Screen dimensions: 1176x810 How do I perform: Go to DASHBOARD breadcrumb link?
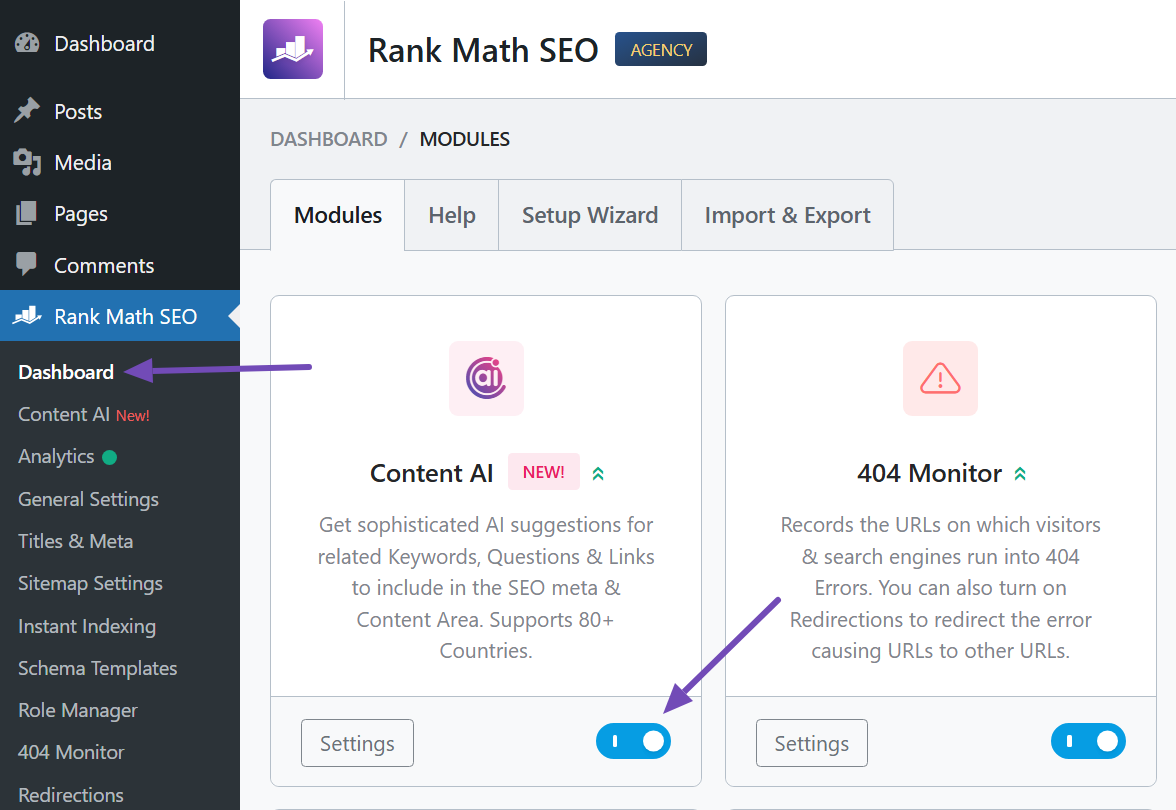pos(329,139)
